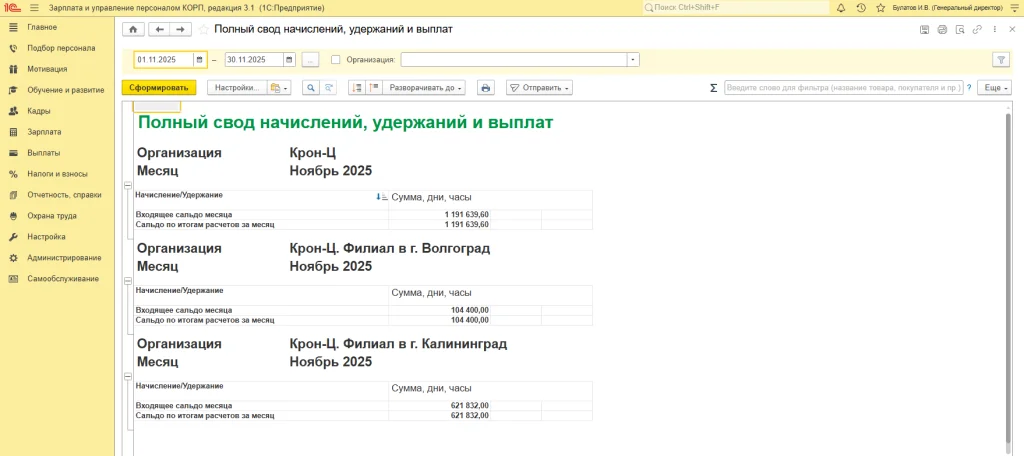Screen dimensions: 1024x456
Task: Open print preview icon in header
Action: (959, 29)
